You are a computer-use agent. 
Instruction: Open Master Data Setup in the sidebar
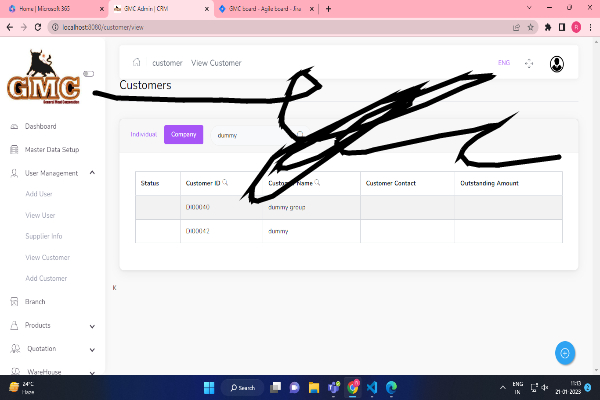coord(51,150)
